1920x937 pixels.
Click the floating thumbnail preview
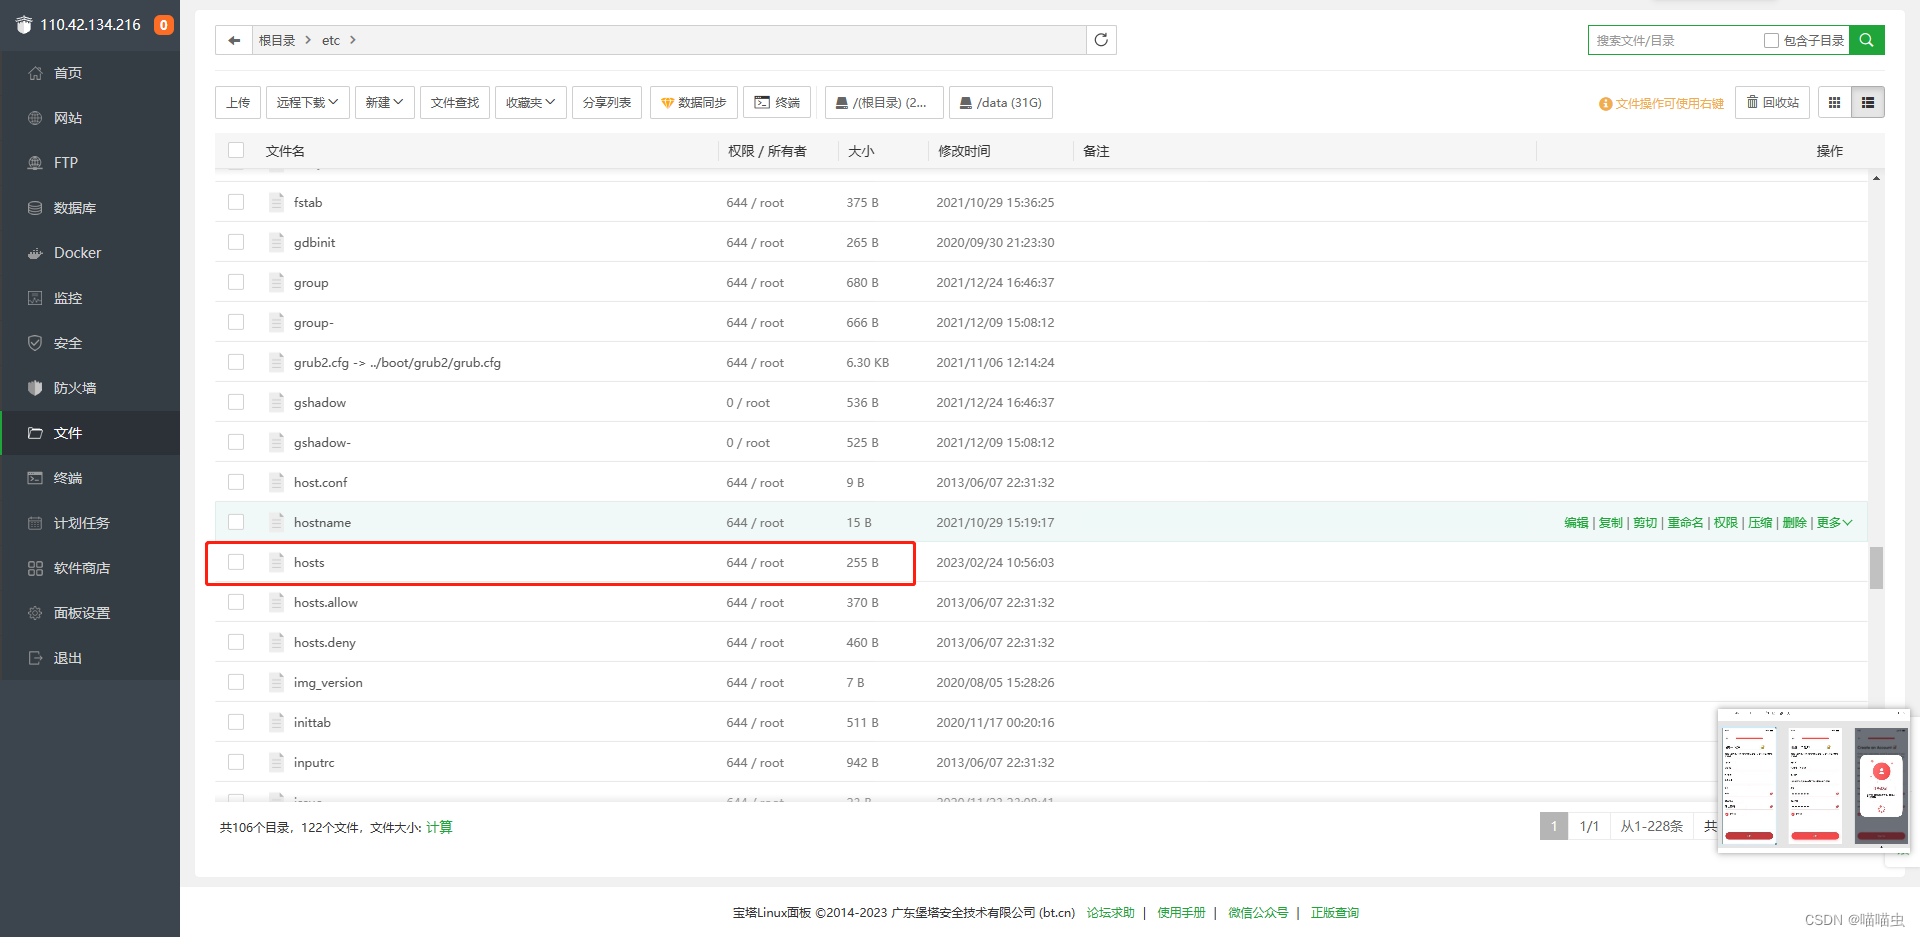click(1814, 781)
